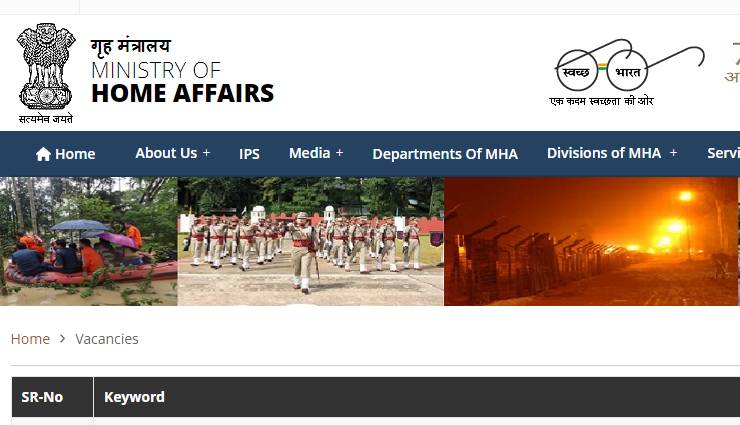Click the flood rescue boat banner image

89,241
